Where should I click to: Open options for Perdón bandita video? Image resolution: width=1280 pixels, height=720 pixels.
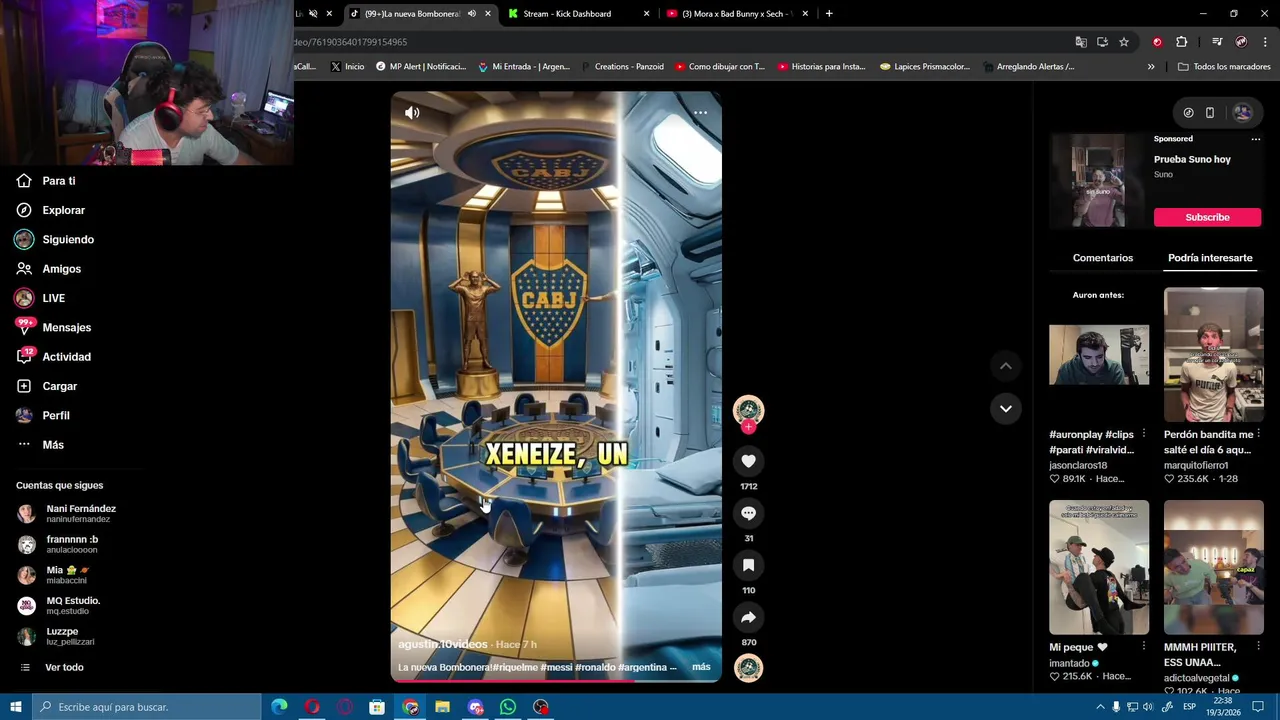tap(1258, 434)
